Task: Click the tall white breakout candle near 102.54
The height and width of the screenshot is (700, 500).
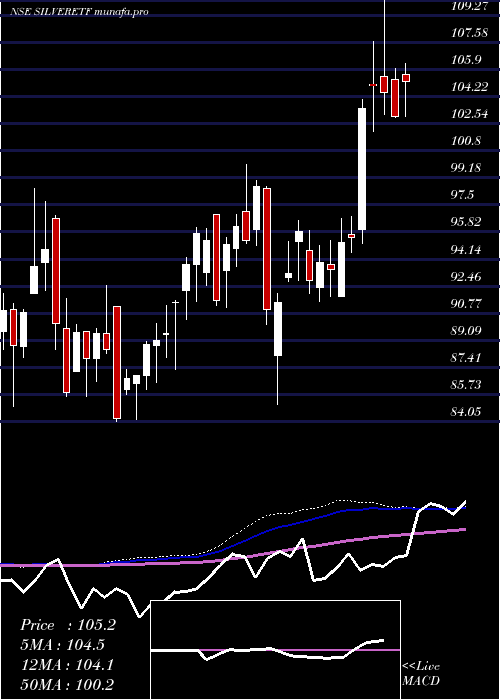Action: [x=362, y=169]
